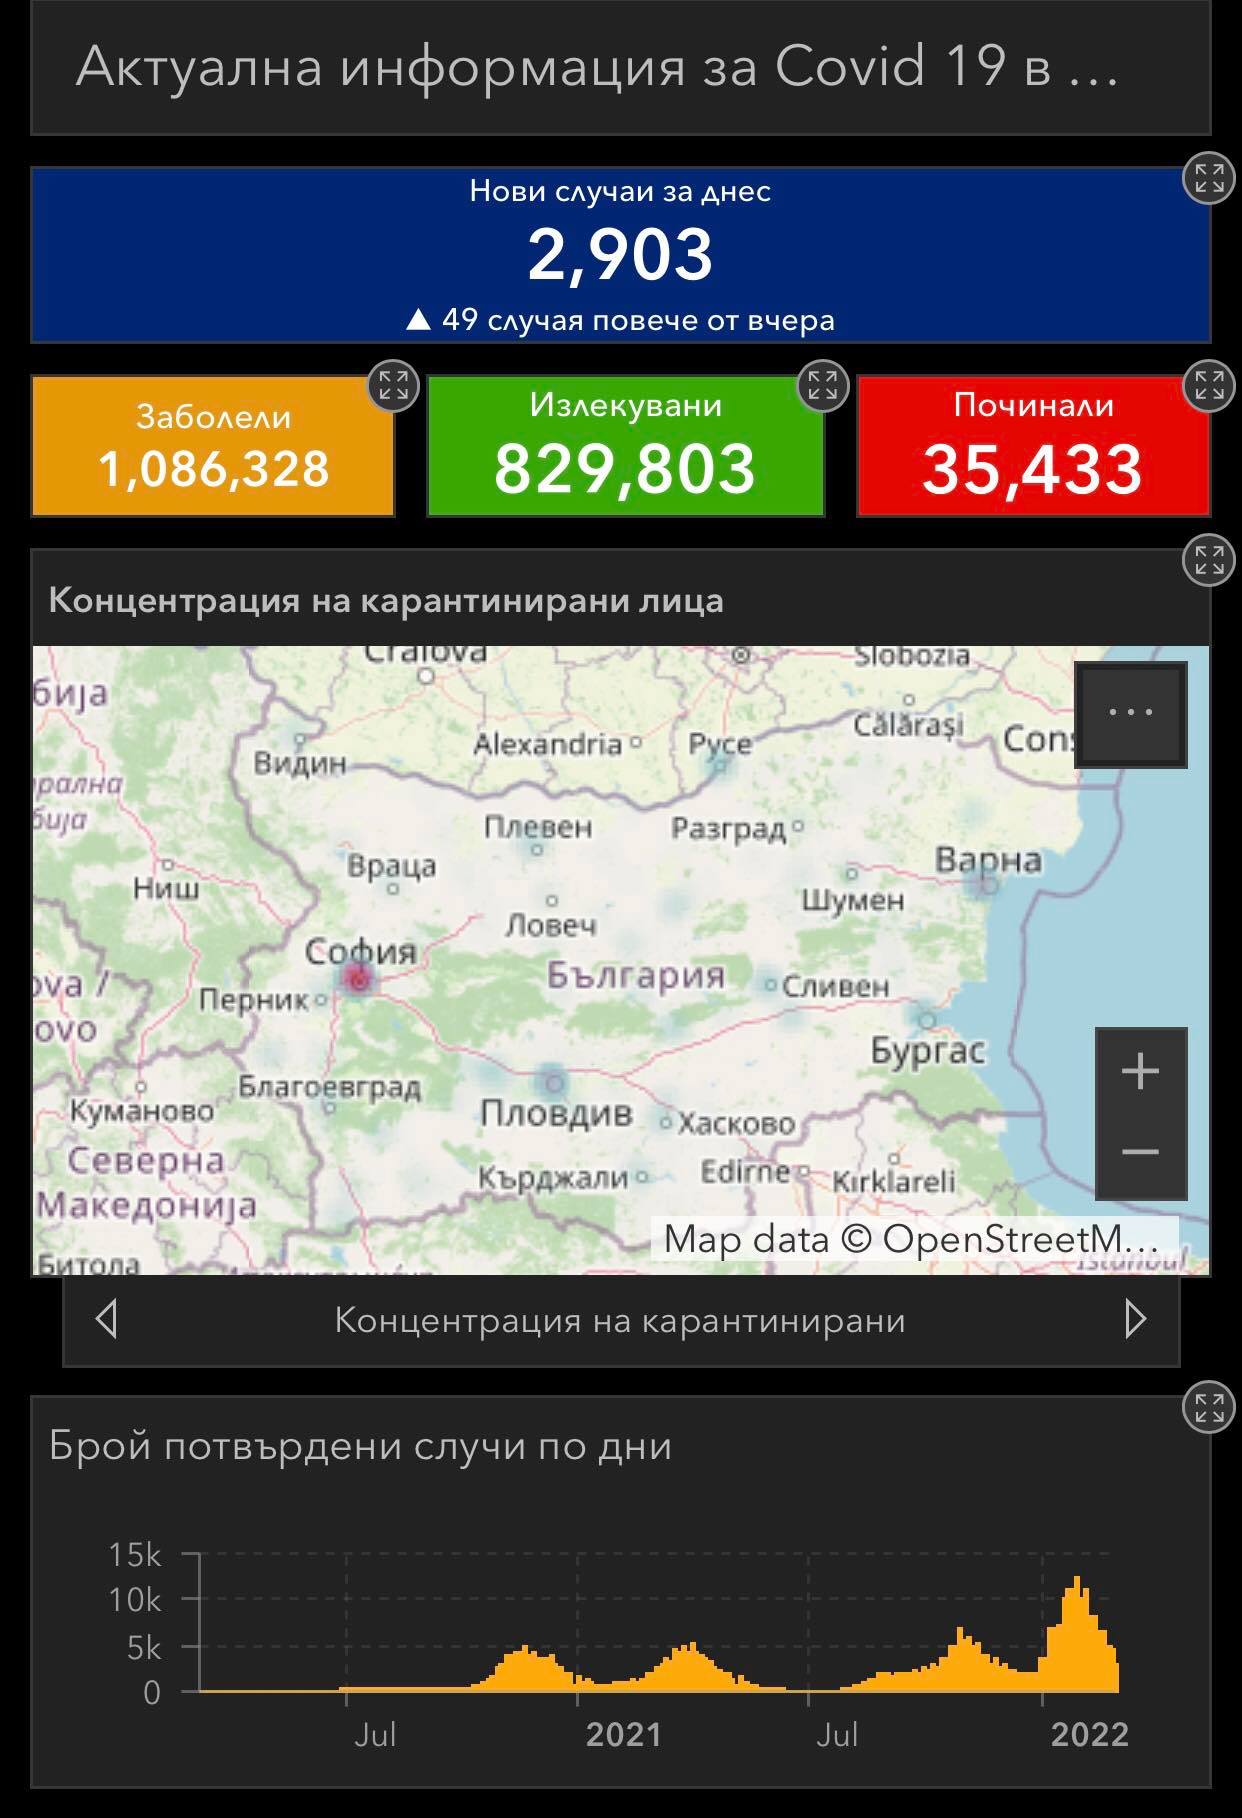The image size is (1242, 1818).
Task: Click the България country label
Action: coord(636,974)
